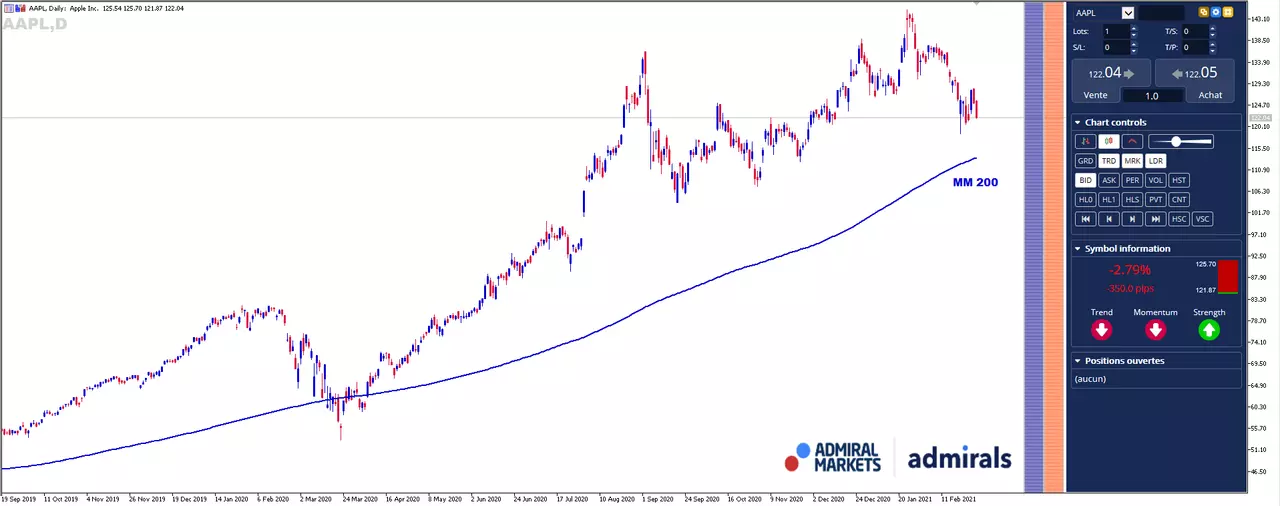
Task: Increase Lots with up stepper
Action: pyautogui.click(x=1134, y=28)
